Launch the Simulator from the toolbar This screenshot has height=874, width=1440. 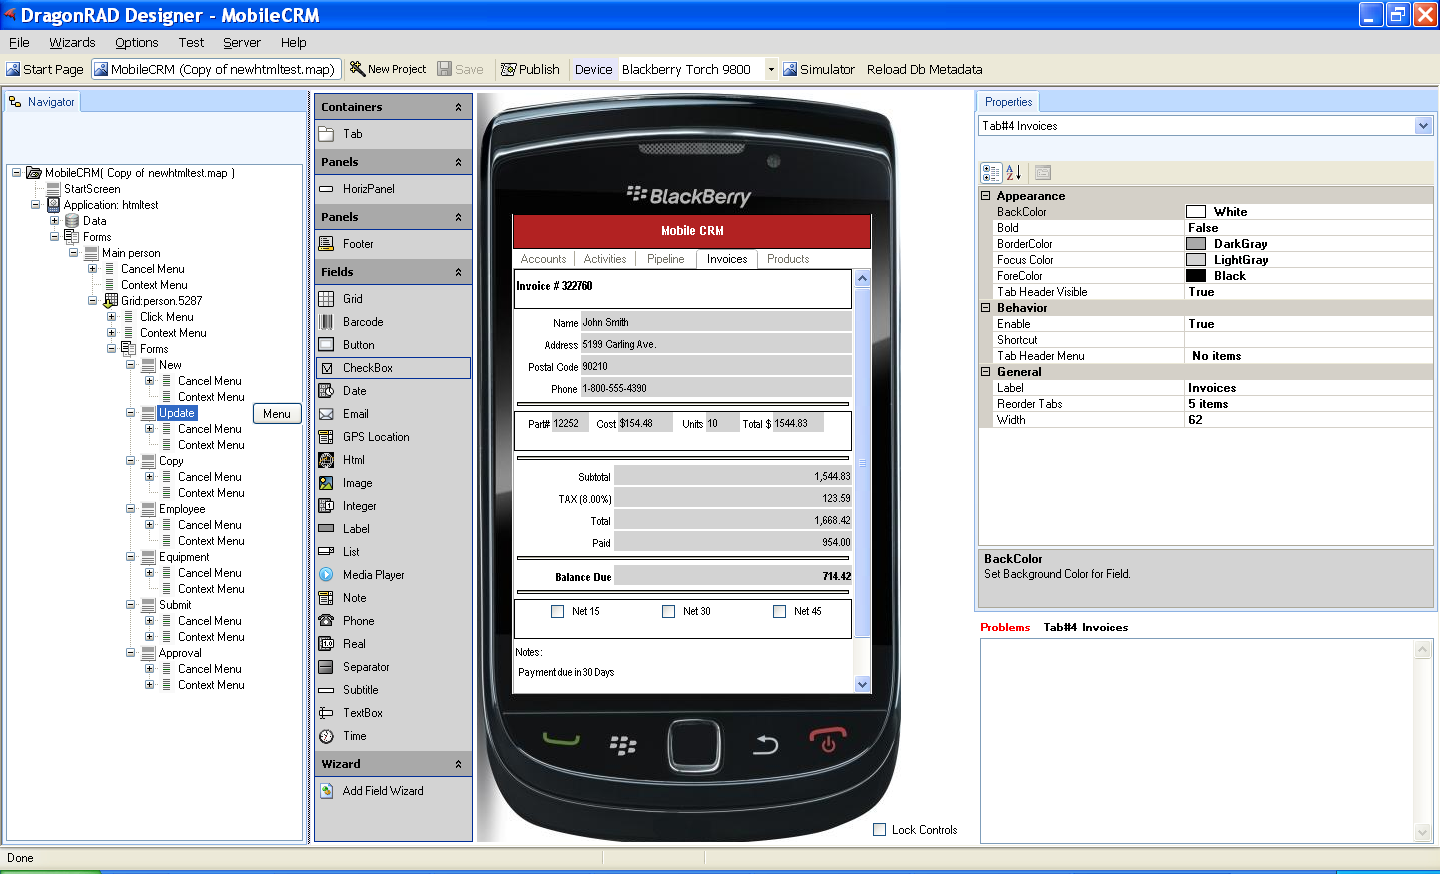point(819,69)
